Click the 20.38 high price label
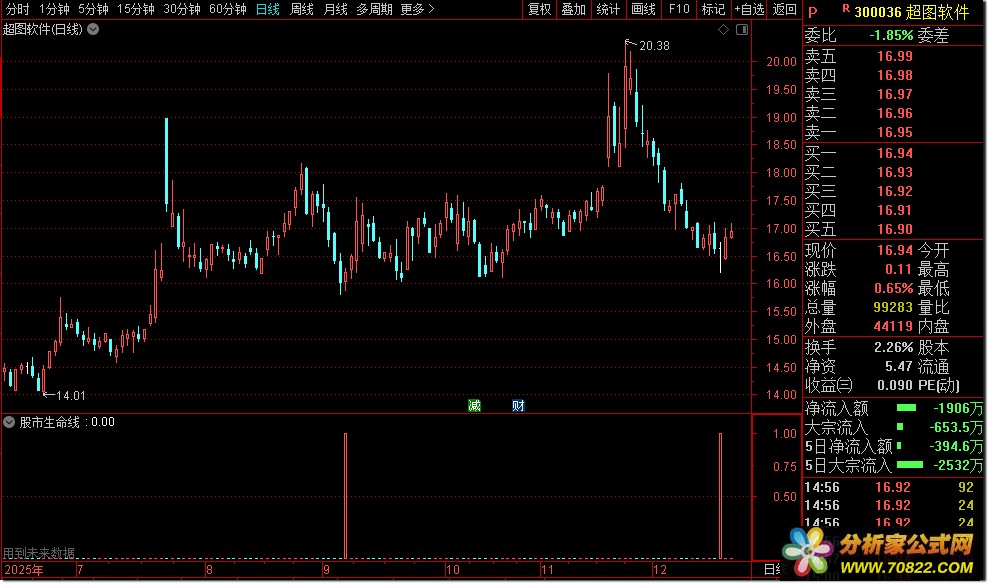Viewport: 990px width, 584px height. (654, 45)
